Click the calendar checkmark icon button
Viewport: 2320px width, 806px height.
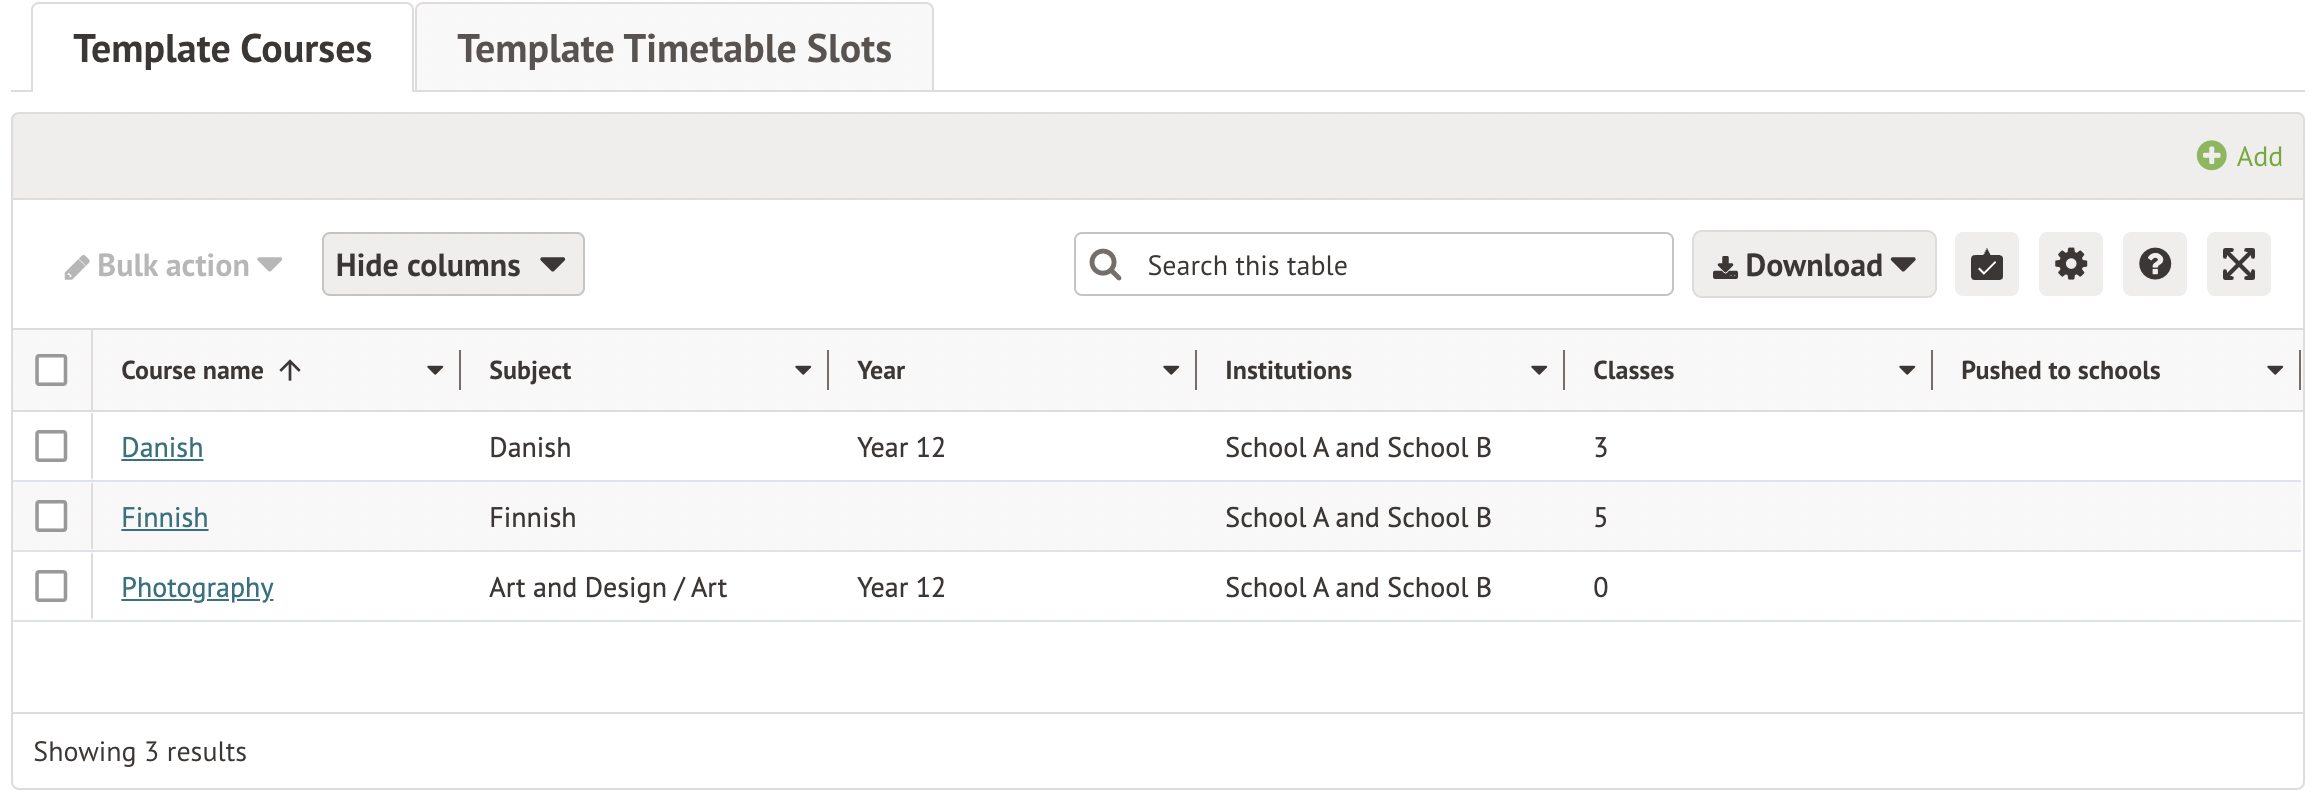pyautogui.click(x=1986, y=265)
